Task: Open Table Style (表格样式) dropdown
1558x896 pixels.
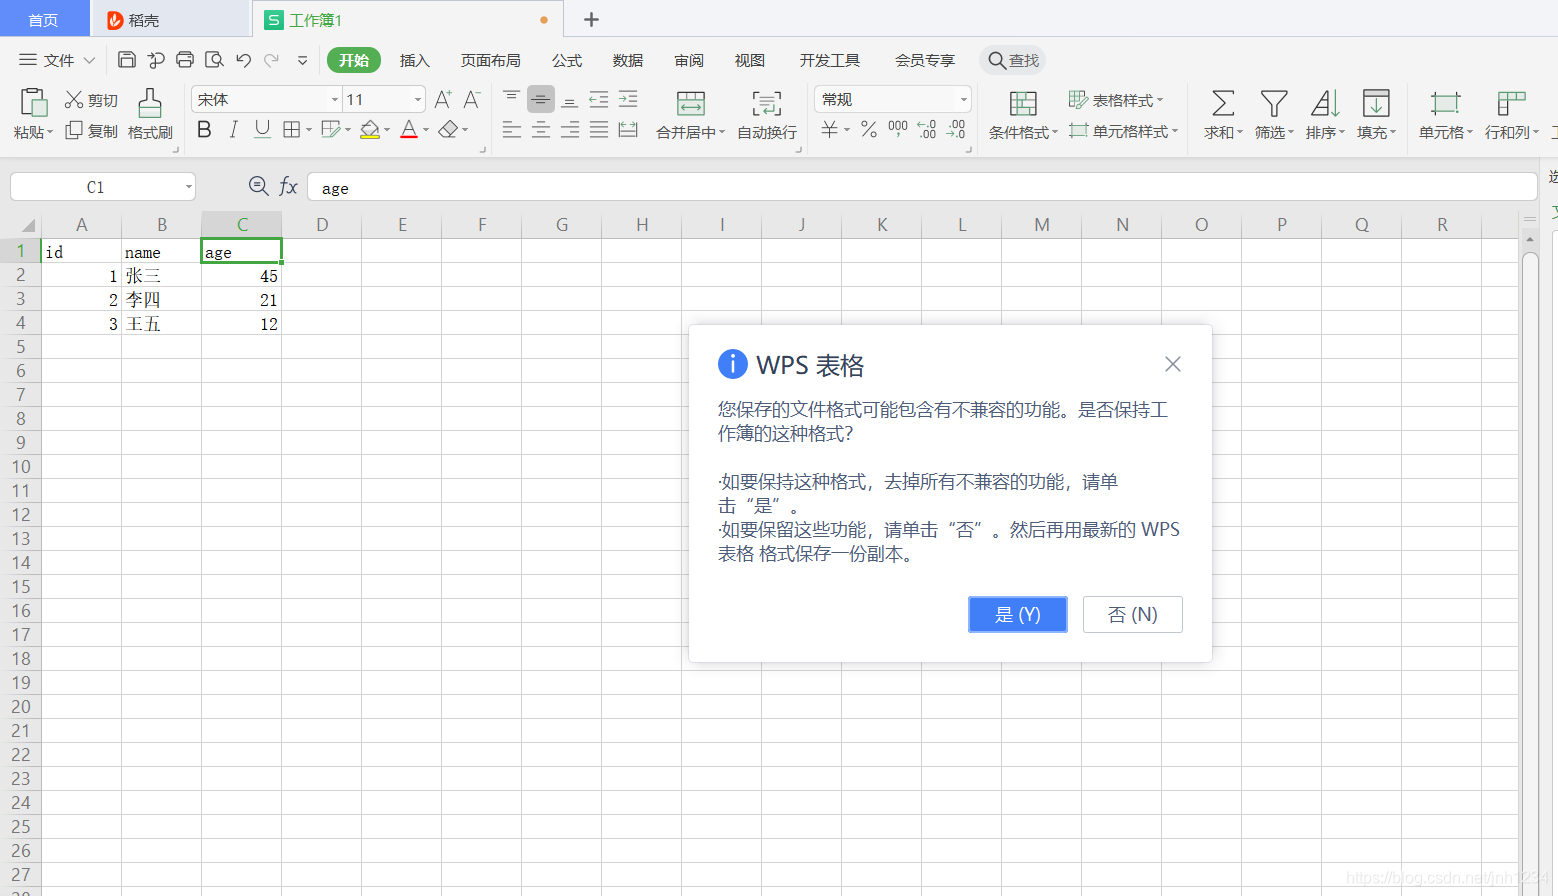Action: point(1116,100)
